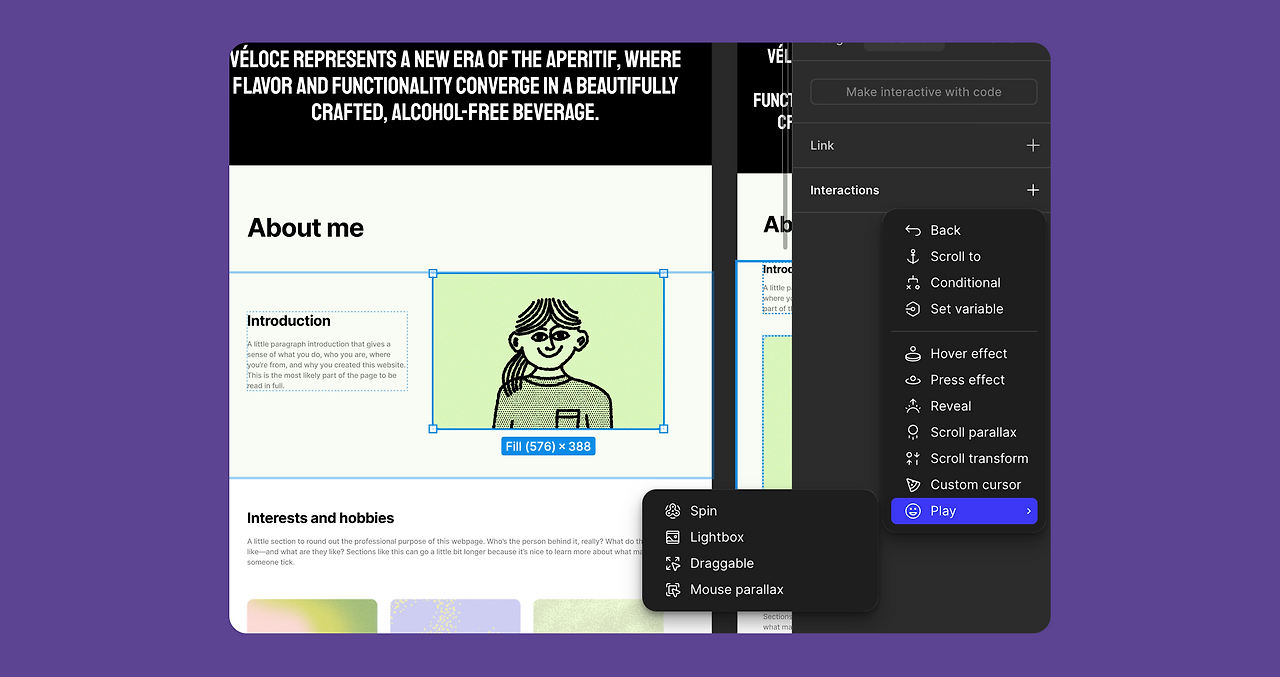
Task: Click the Back arrow icon in menu
Action: (912, 230)
